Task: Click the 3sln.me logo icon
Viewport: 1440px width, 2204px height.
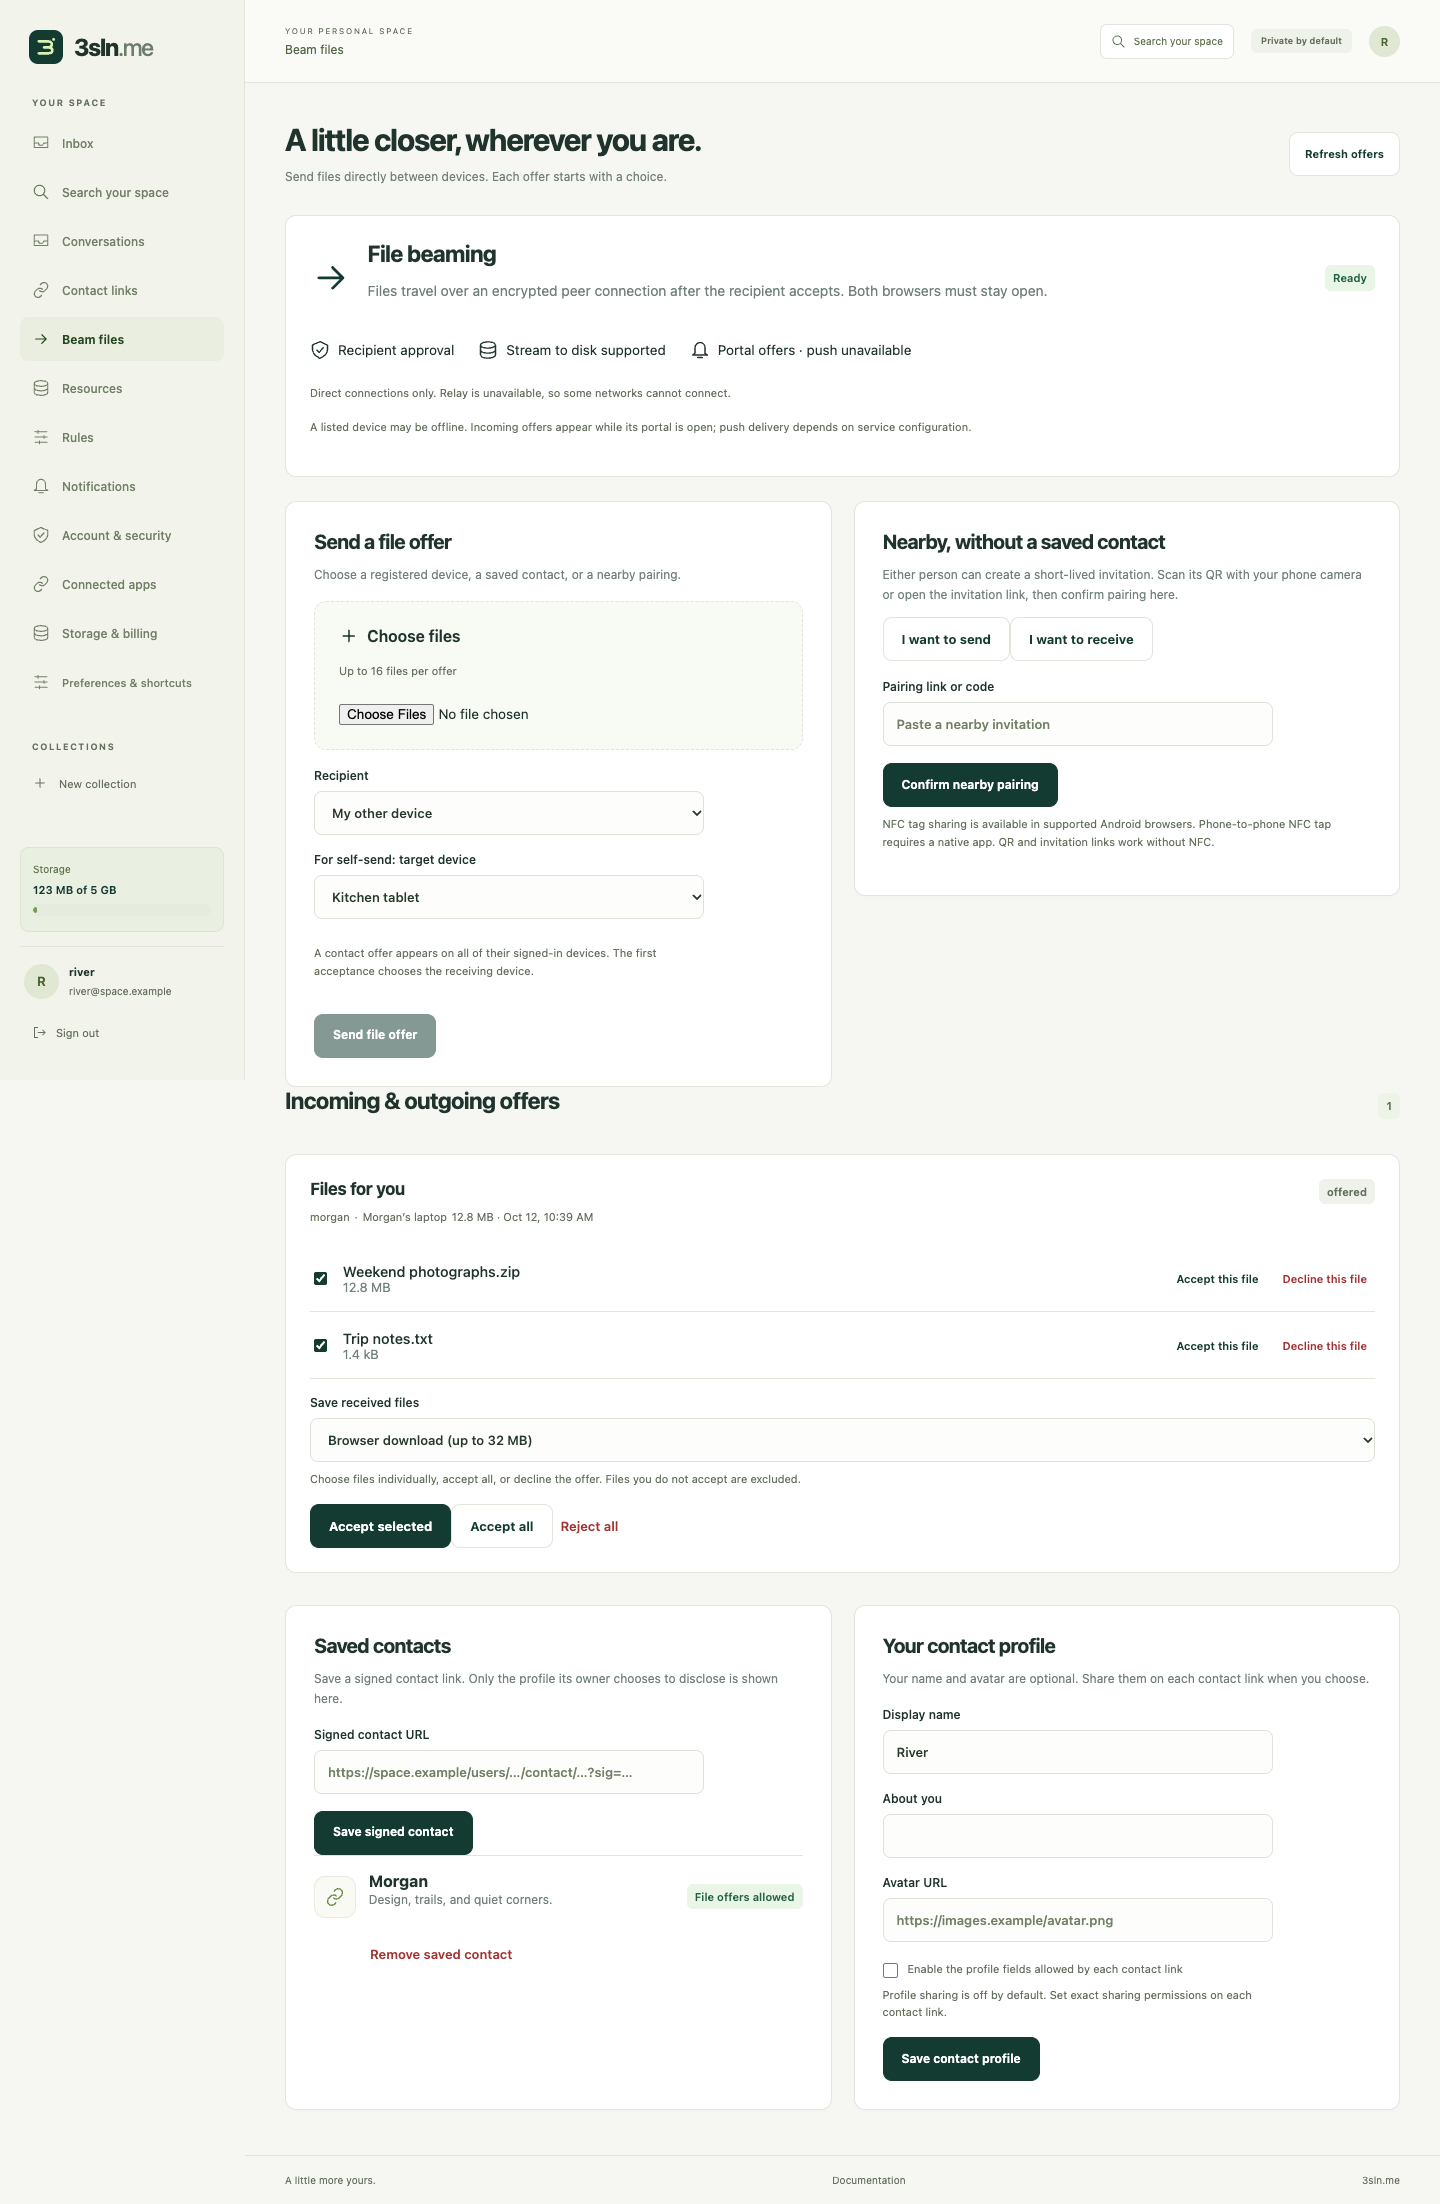Action: click(x=46, y=47)
